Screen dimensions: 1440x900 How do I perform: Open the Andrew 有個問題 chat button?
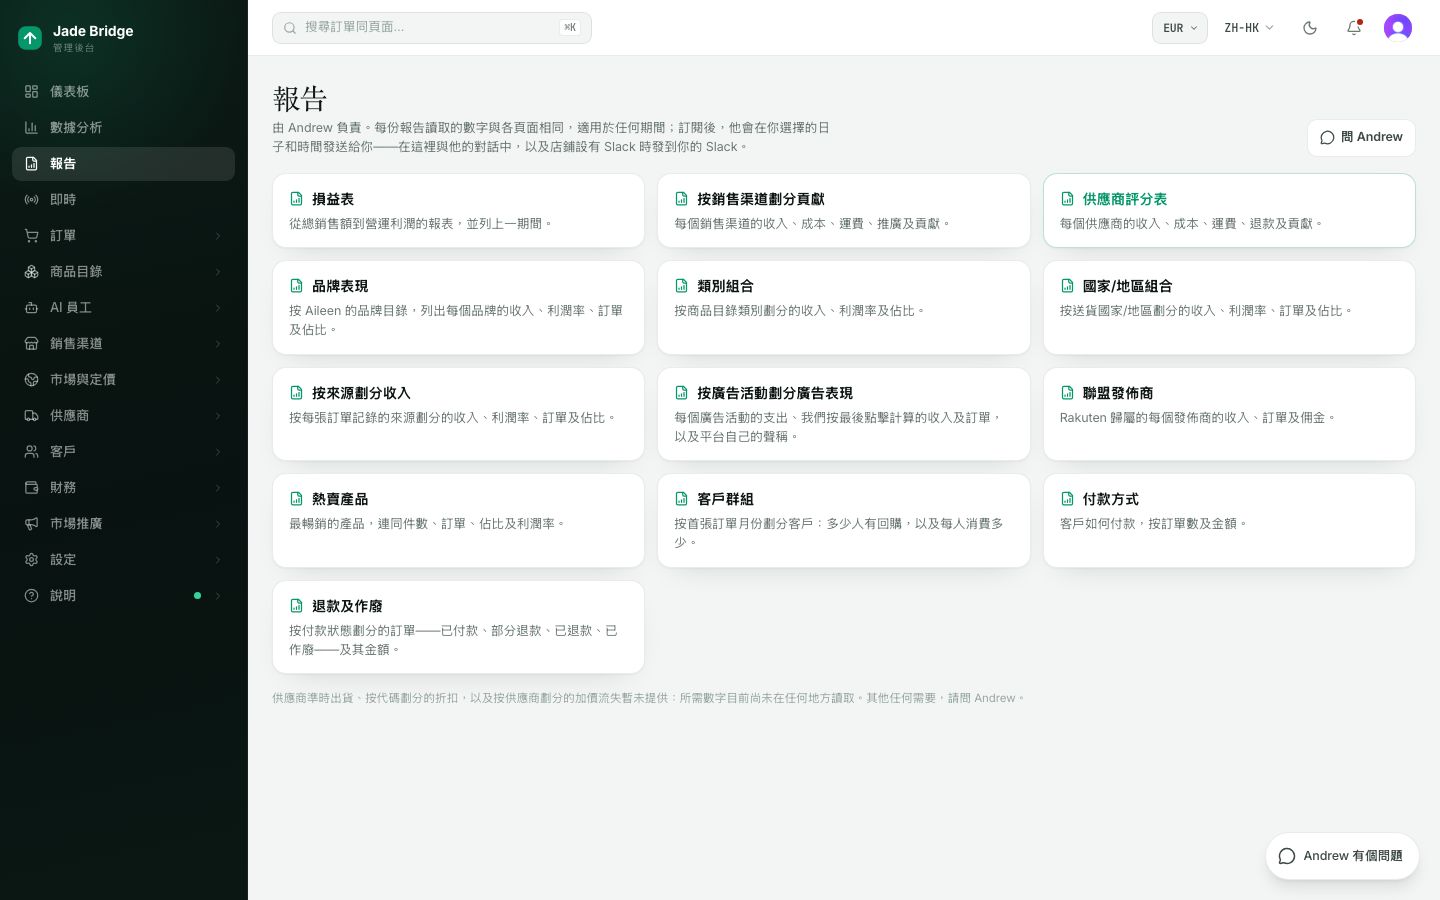[1342, 856]
